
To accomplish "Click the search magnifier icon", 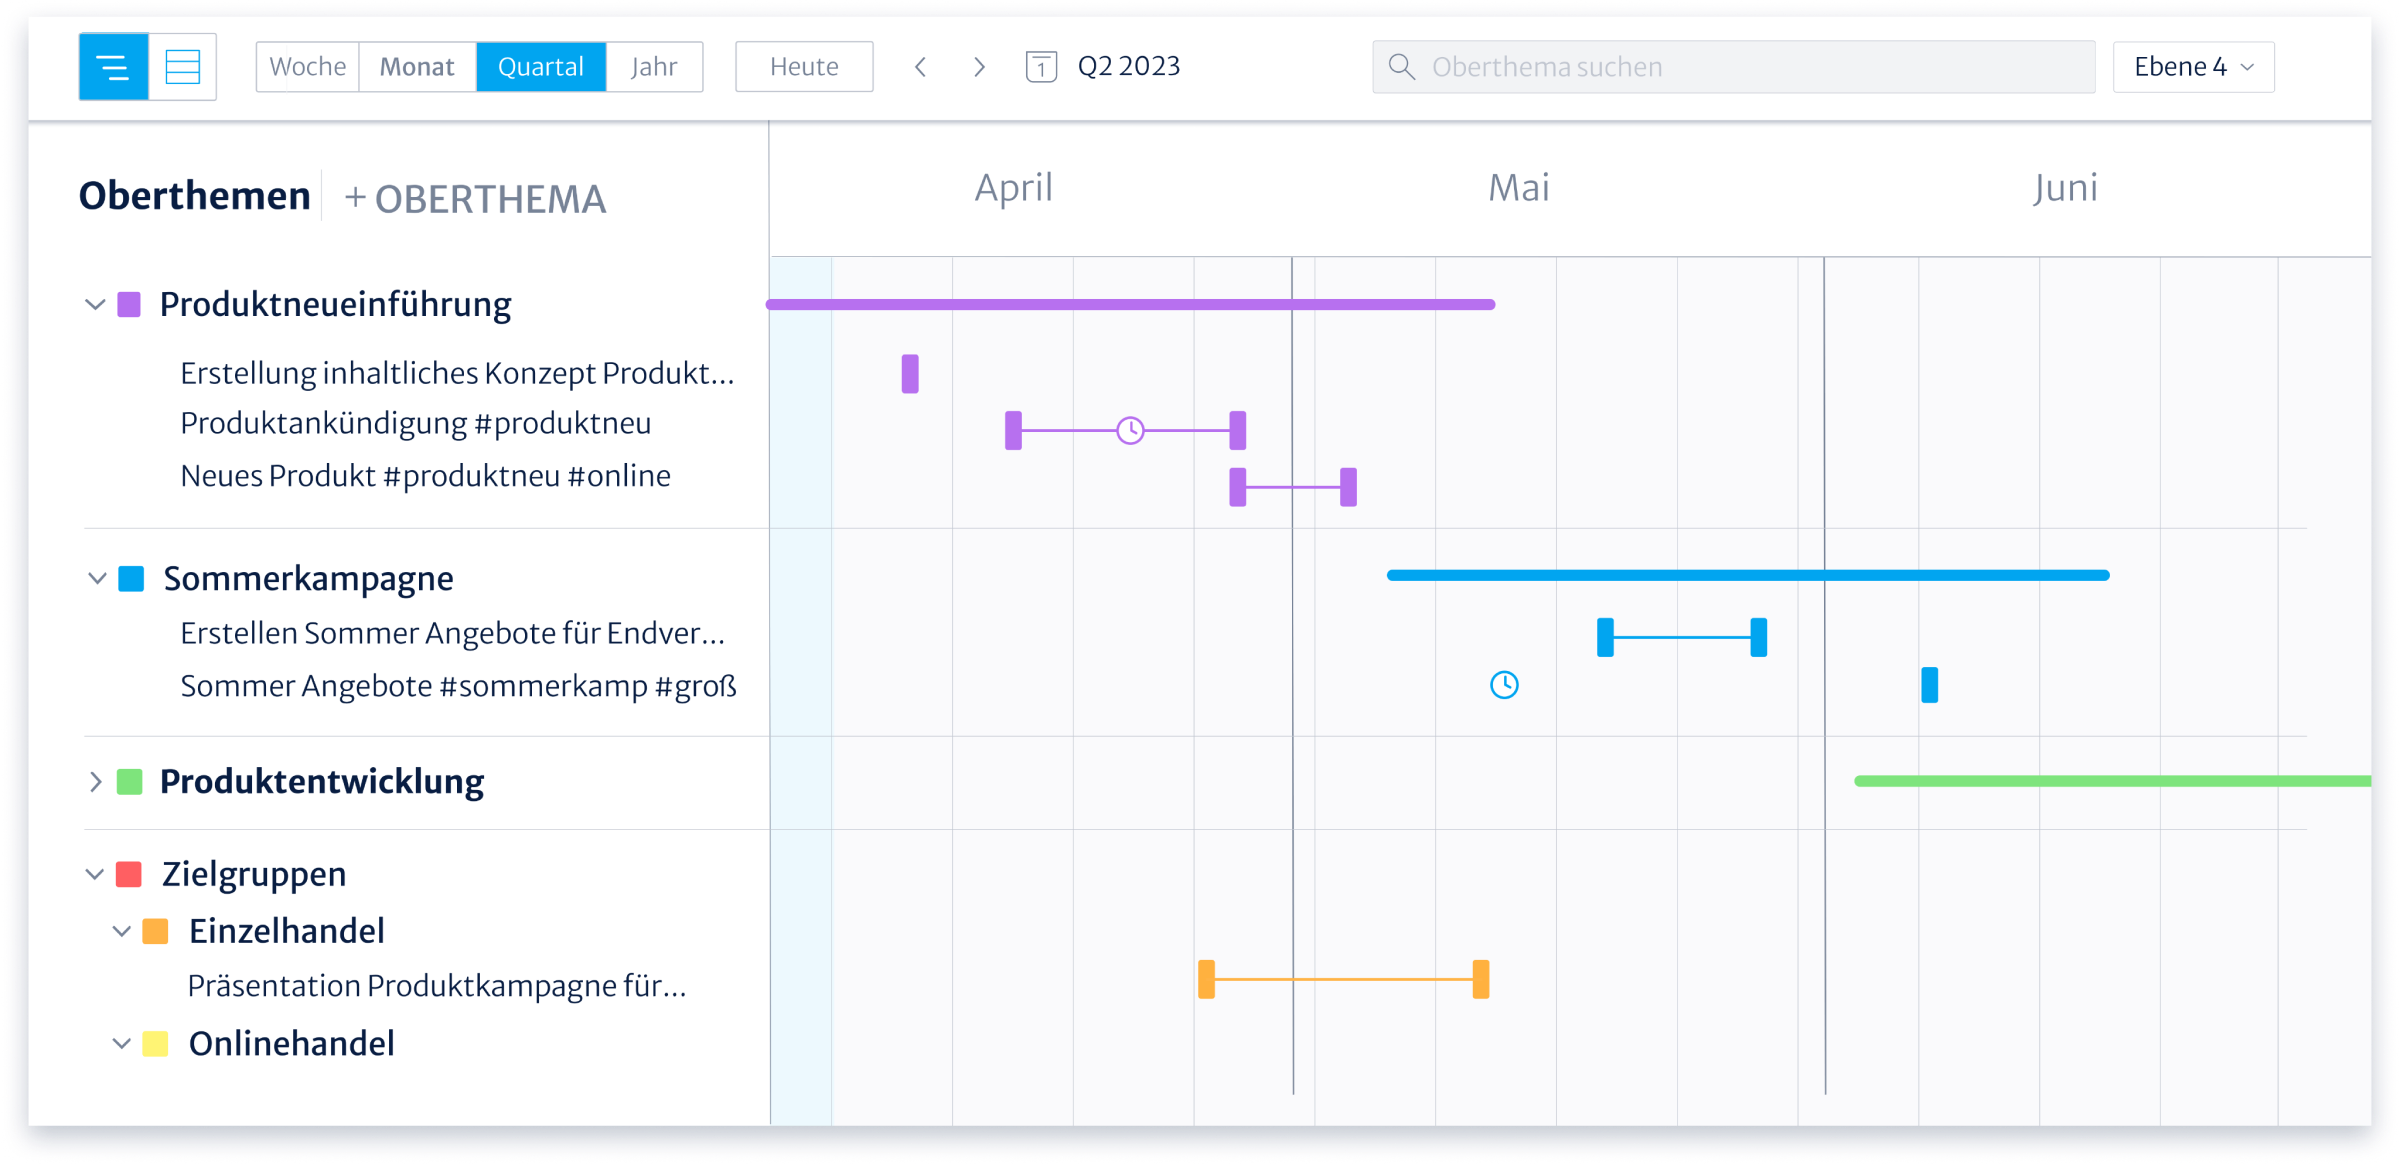I will 1402,67.
